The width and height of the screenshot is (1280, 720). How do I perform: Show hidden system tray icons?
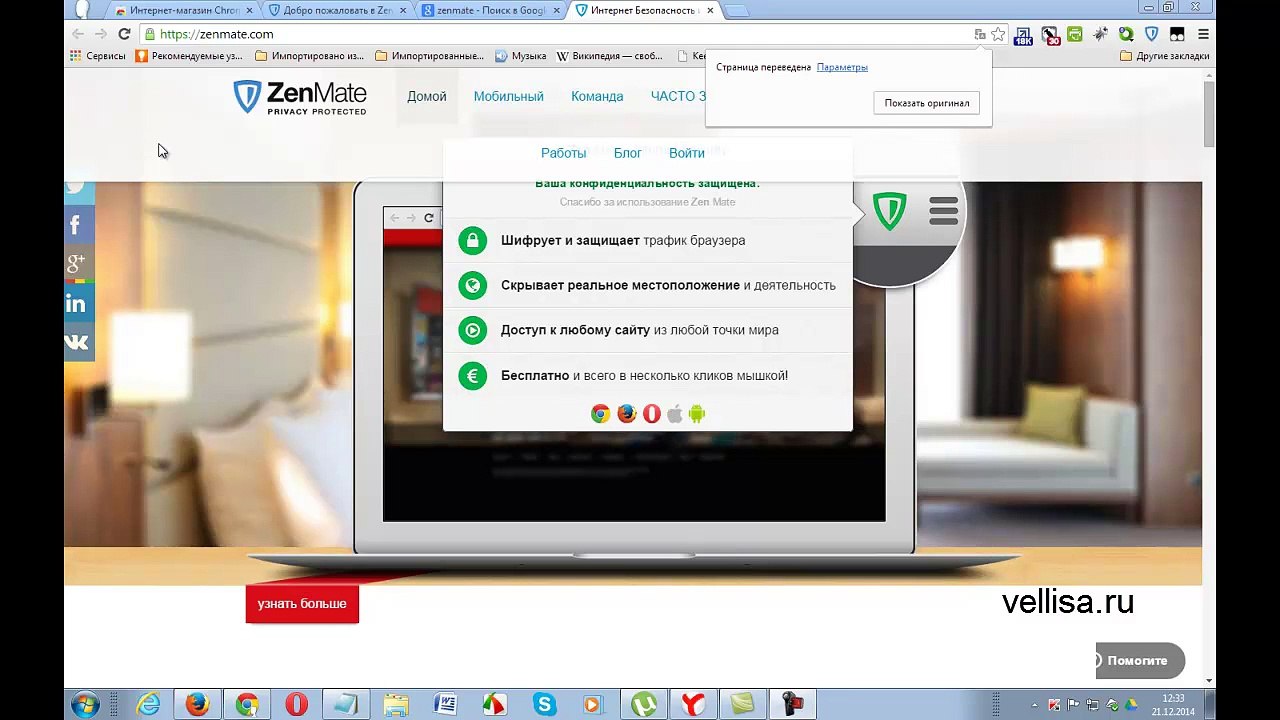[1034, 704]
